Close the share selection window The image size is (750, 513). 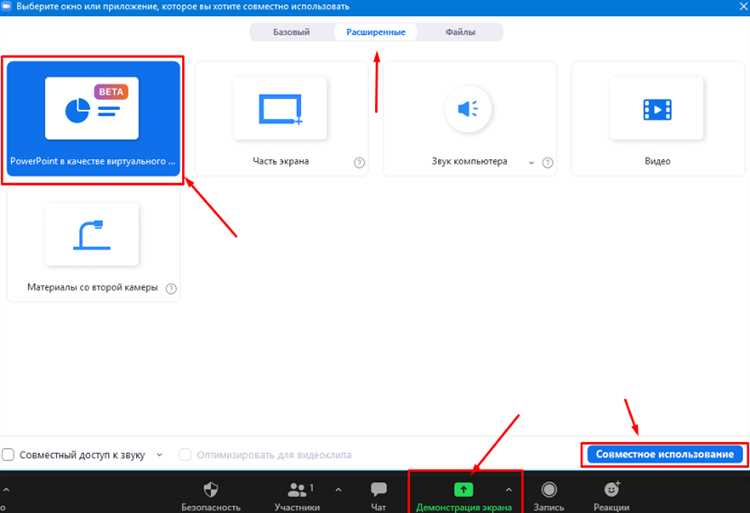[x=743, y=6]
